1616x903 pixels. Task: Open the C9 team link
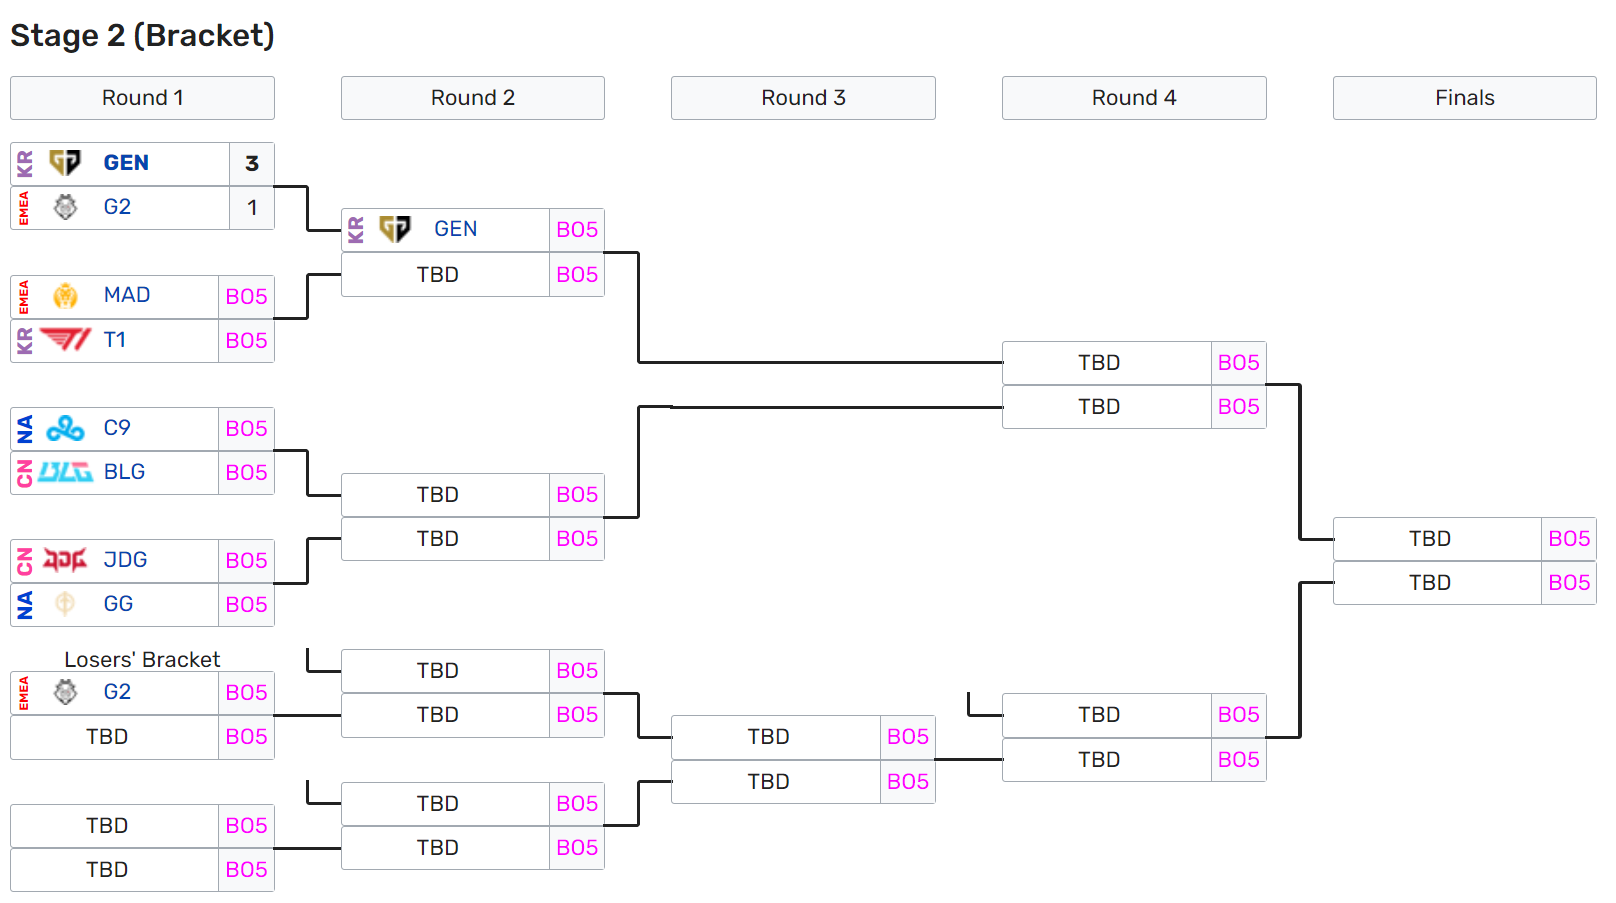[117, 428]
